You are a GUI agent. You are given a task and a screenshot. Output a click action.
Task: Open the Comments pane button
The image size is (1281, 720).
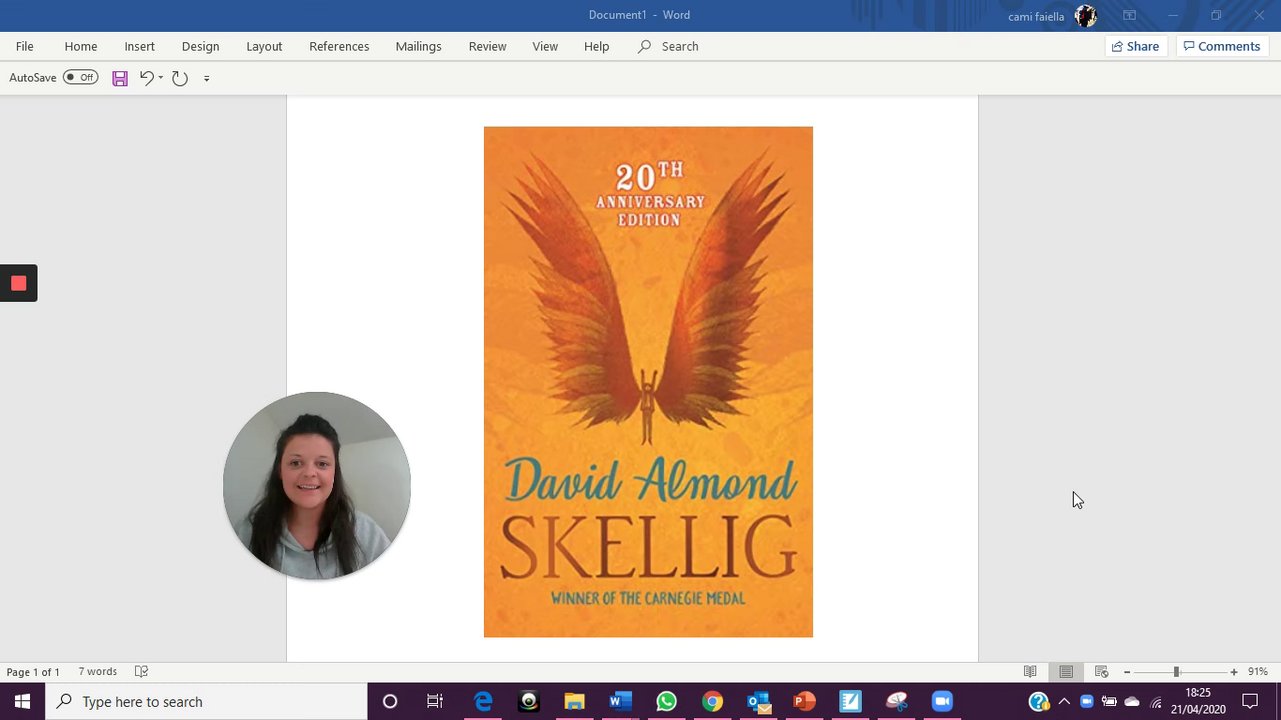tap(1222, 46)
